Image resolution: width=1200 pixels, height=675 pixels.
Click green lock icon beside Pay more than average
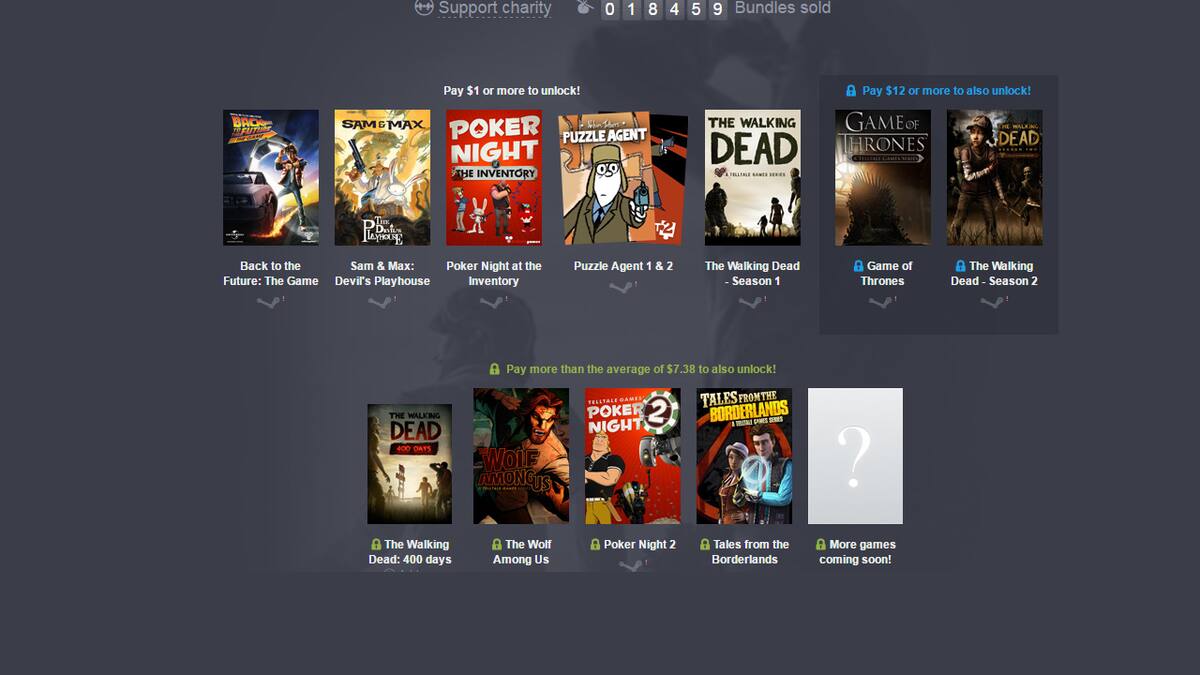[x=495, y=370]
